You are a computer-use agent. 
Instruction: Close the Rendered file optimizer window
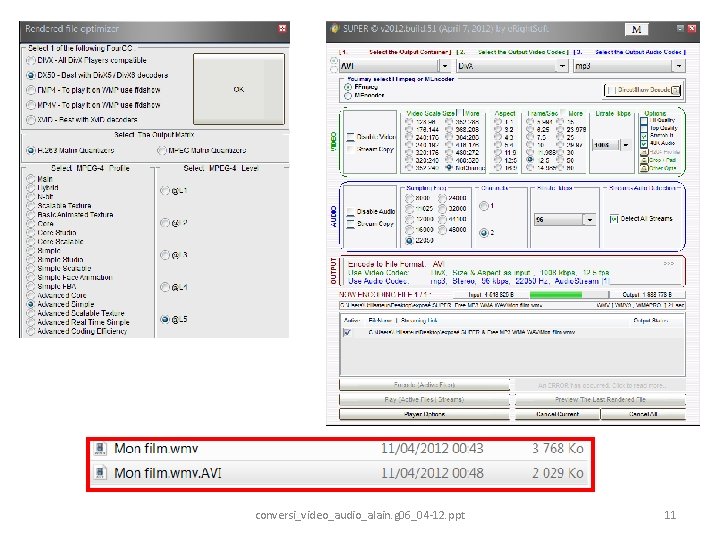[282, 28]
